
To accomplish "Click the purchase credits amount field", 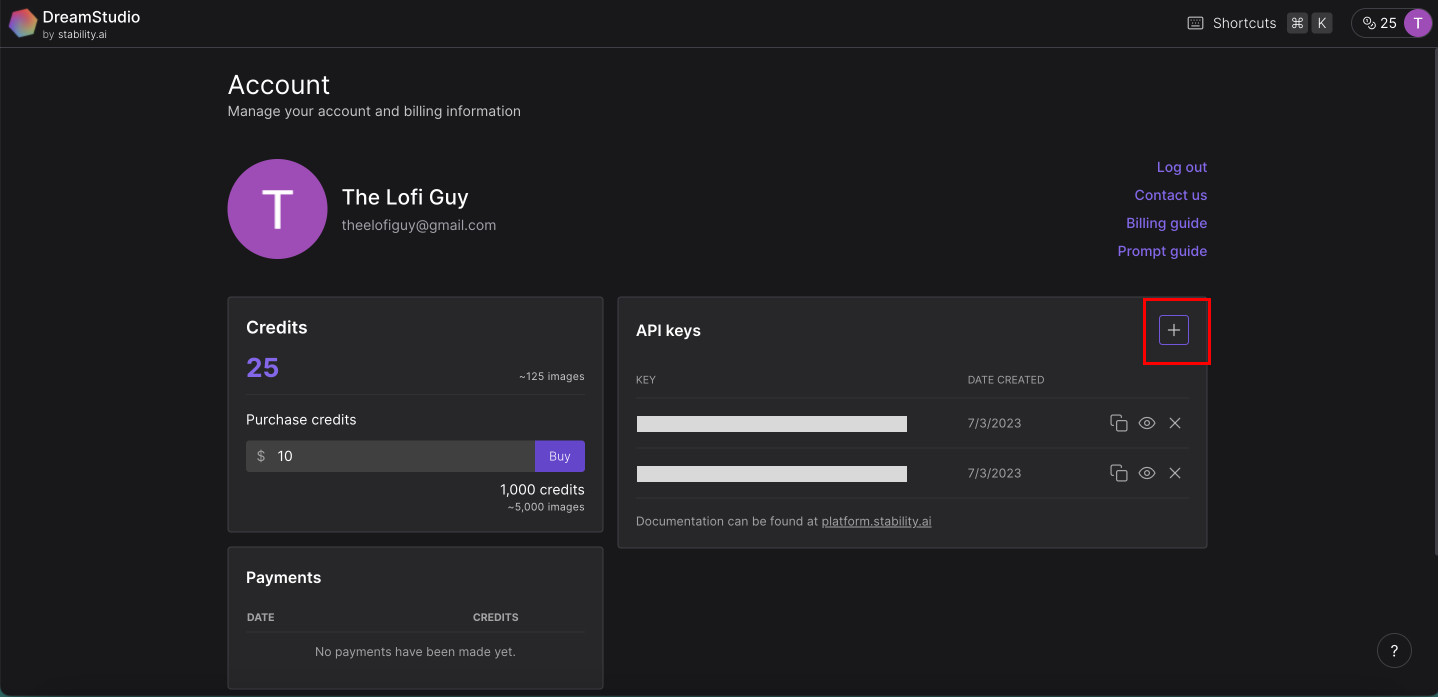I will pos(400,456).
